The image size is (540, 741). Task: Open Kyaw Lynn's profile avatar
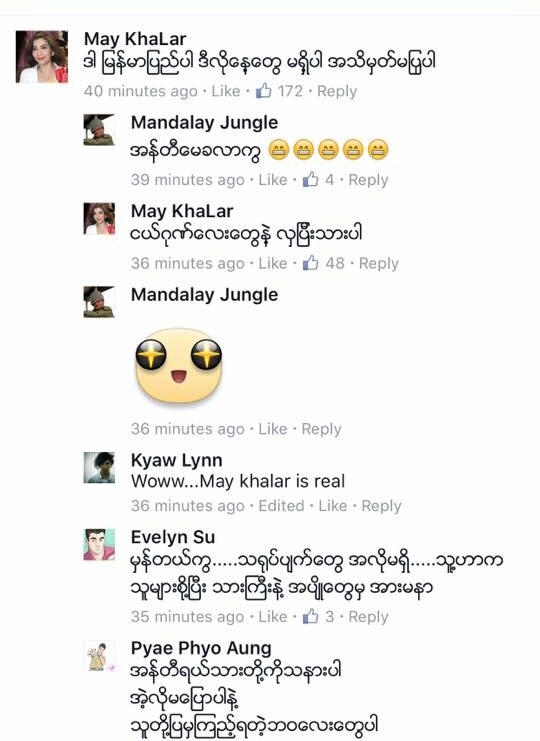pos(99,467)
